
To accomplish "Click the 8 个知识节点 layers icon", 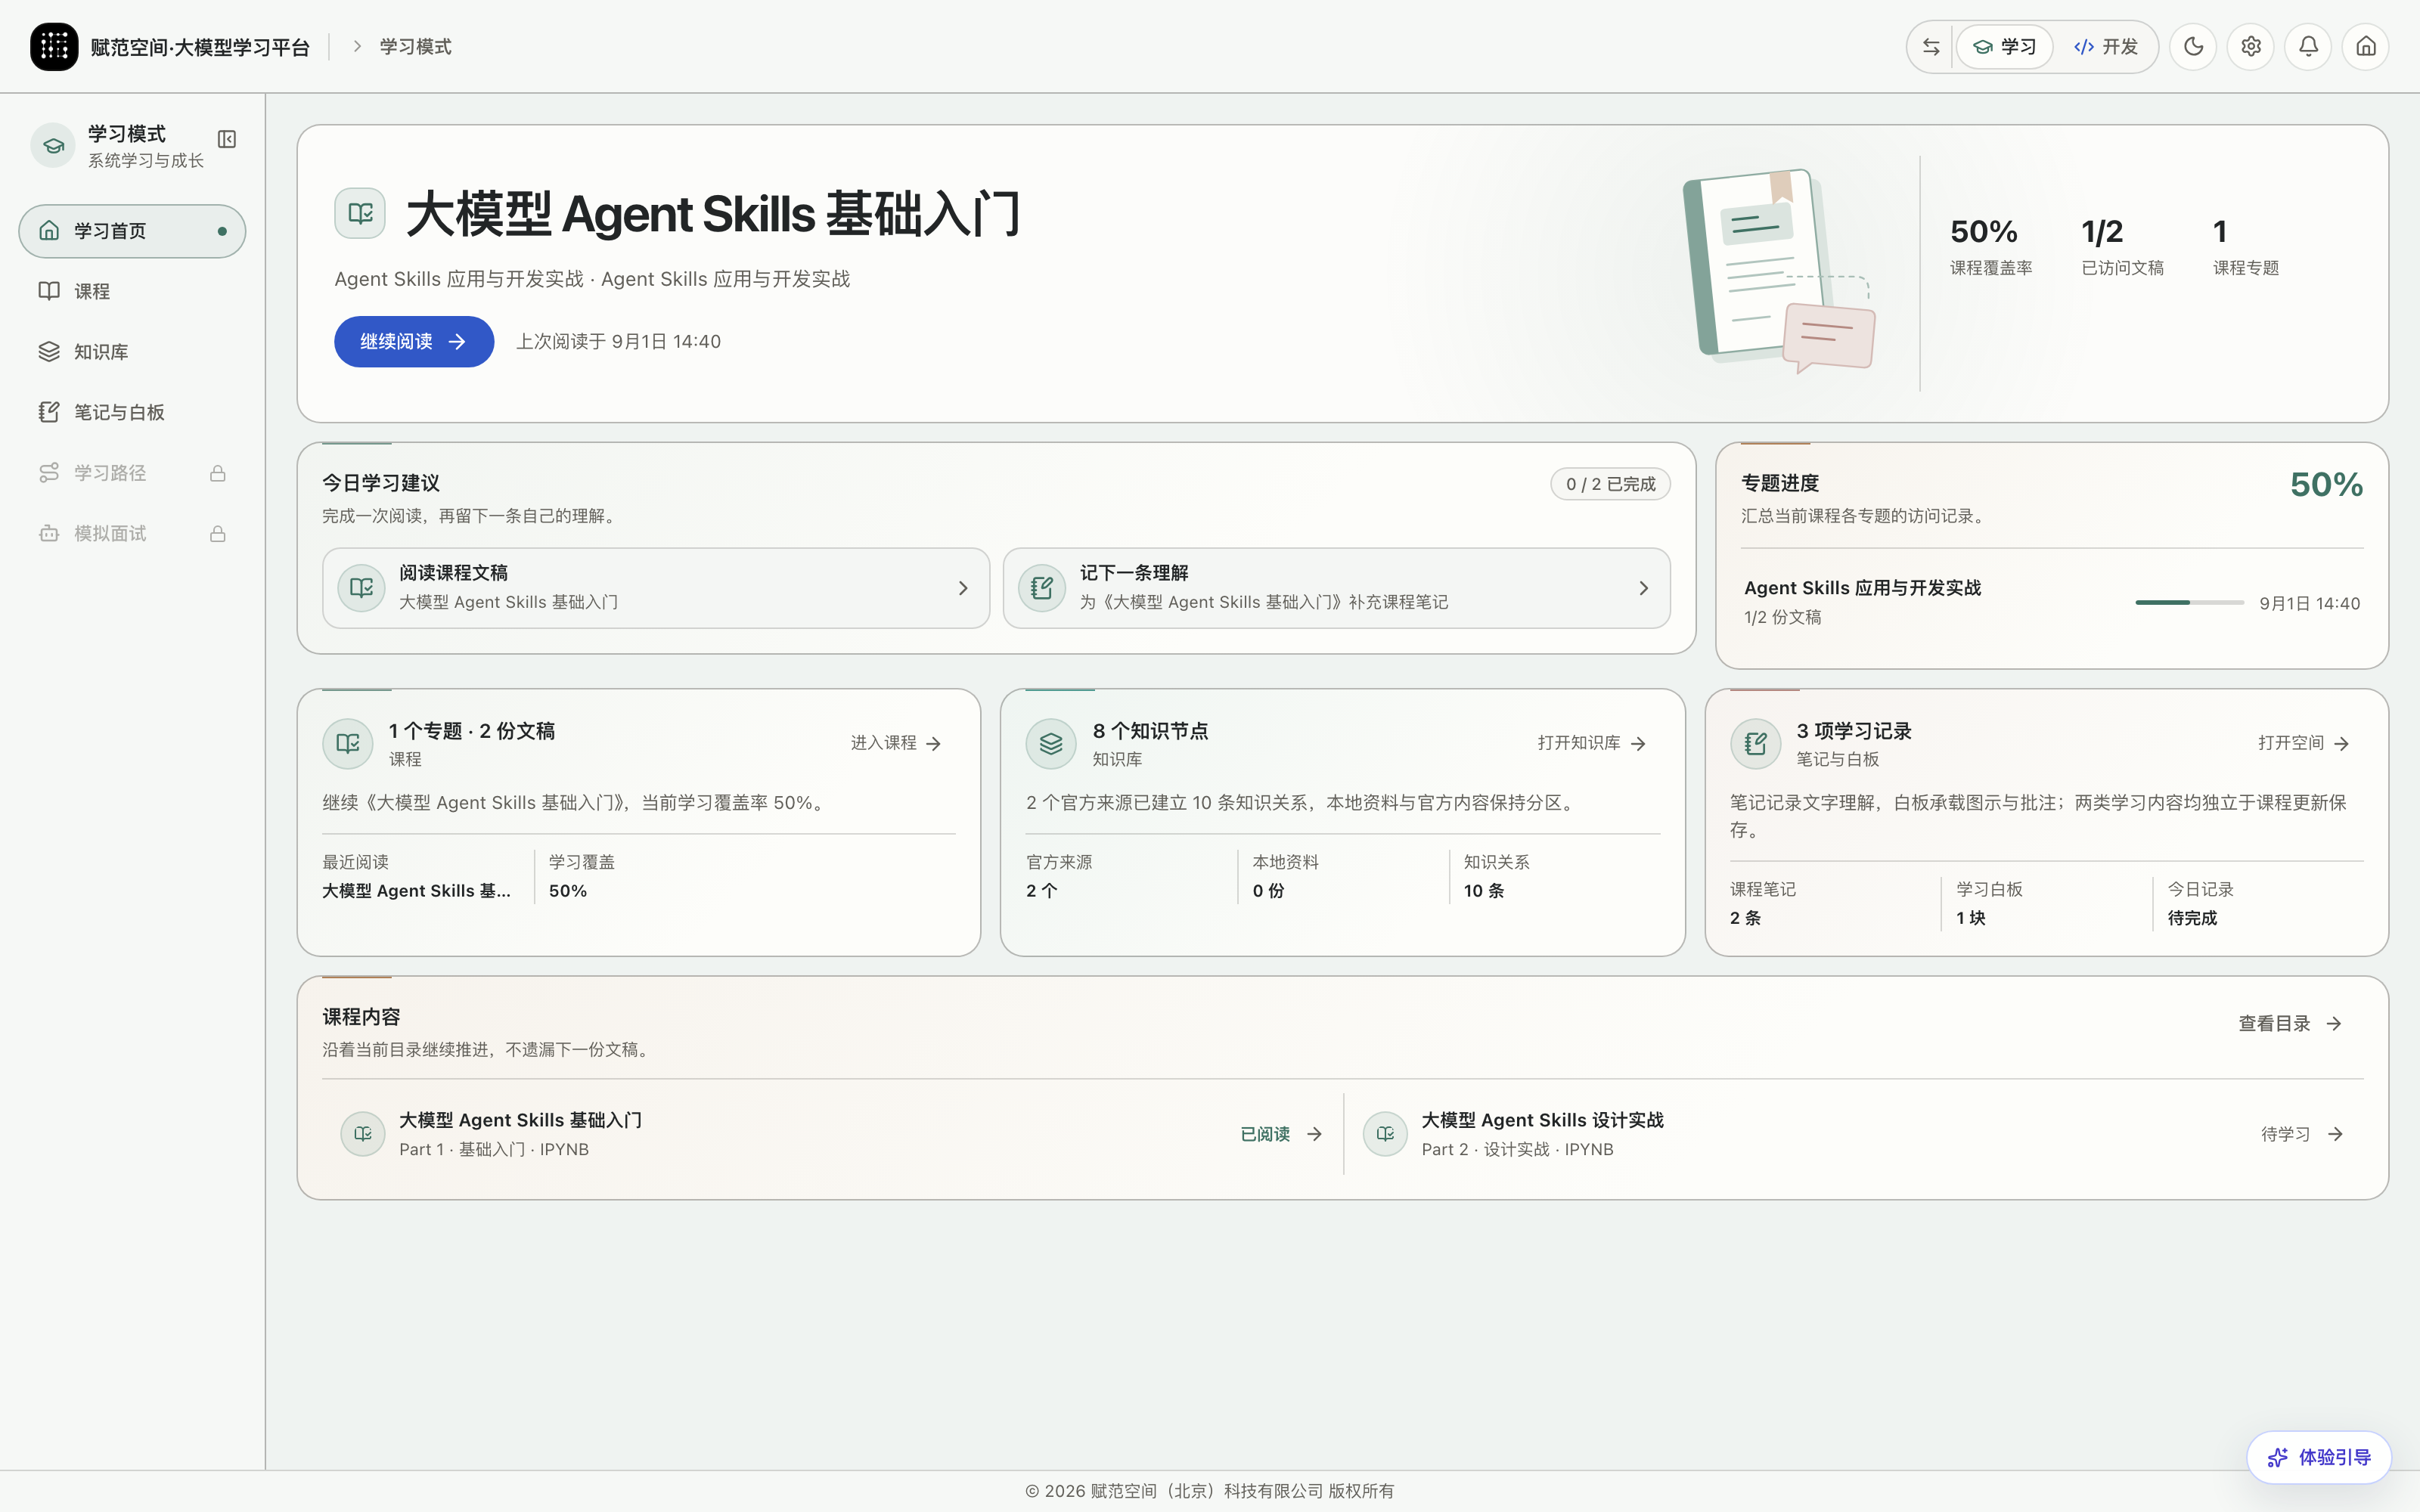I will pos(1051,744).
